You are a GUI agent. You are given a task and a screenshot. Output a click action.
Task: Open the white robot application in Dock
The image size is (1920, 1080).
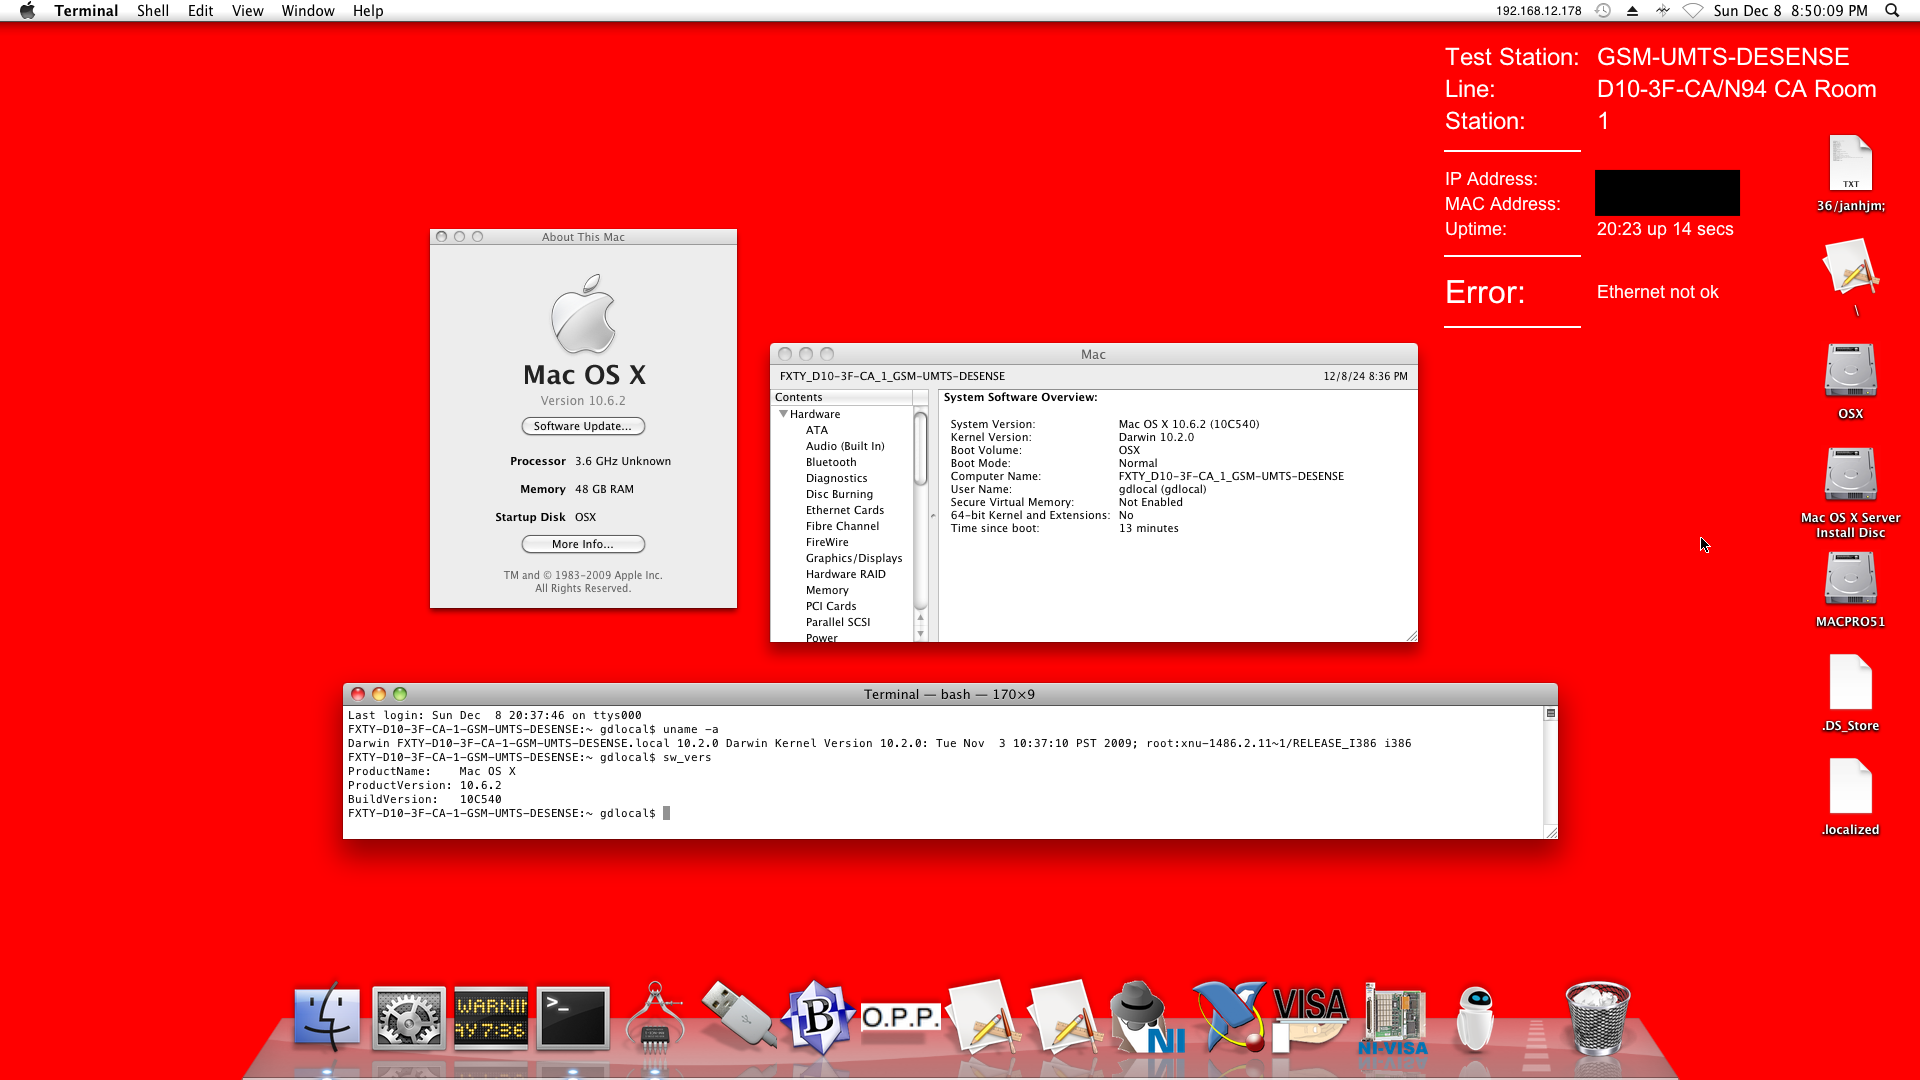click(x=1475, y=1017)
